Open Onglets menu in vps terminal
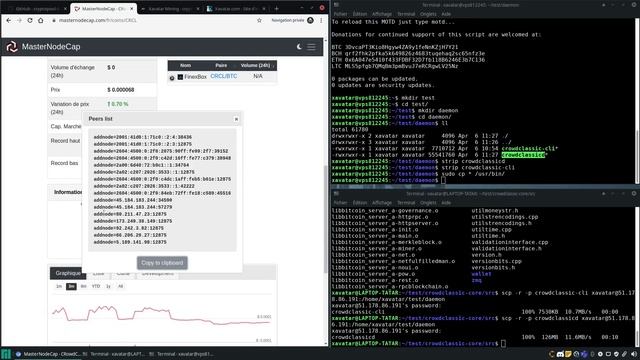The height and width of the screenshot is (360, 640). [428, 14]
